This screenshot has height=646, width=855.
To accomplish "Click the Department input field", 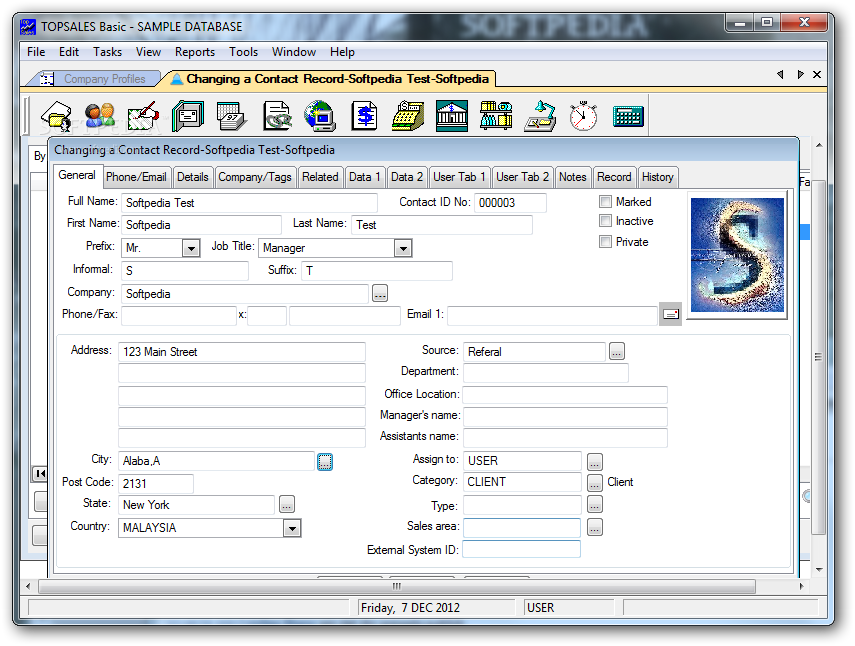I will [545, 373].
